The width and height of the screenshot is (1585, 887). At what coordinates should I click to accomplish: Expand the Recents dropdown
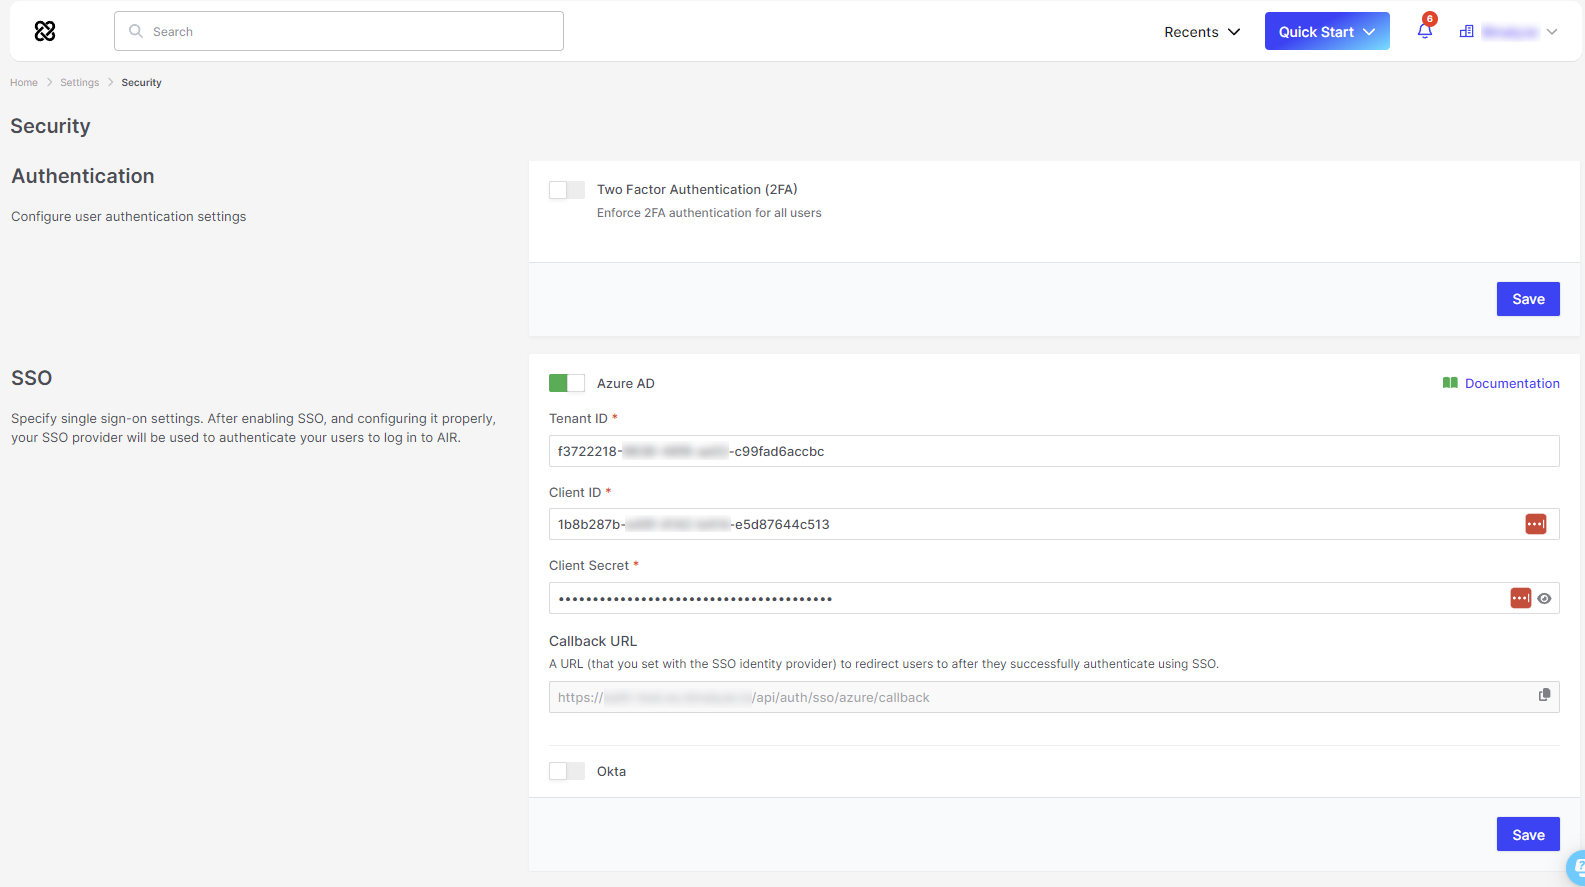[1202, 32]
